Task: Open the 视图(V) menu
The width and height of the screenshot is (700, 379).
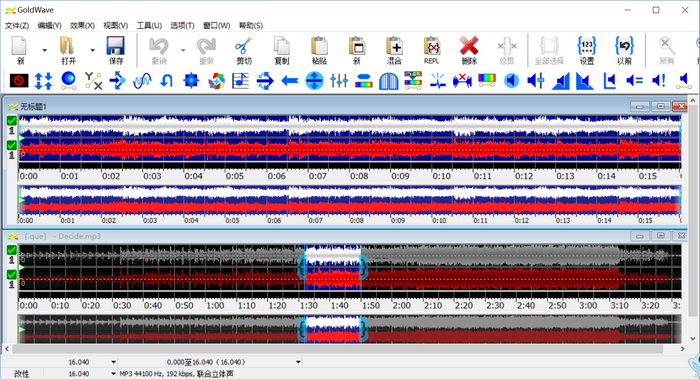Action: pos(116,25)
